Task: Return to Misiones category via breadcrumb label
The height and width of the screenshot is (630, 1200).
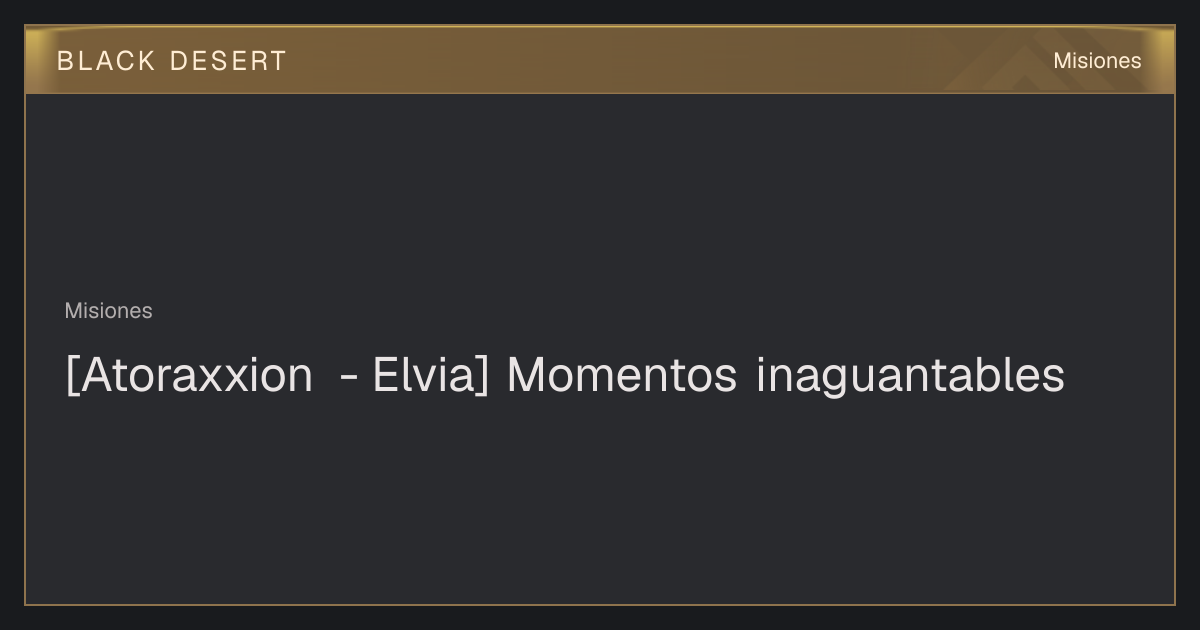Action: point(108,311)
